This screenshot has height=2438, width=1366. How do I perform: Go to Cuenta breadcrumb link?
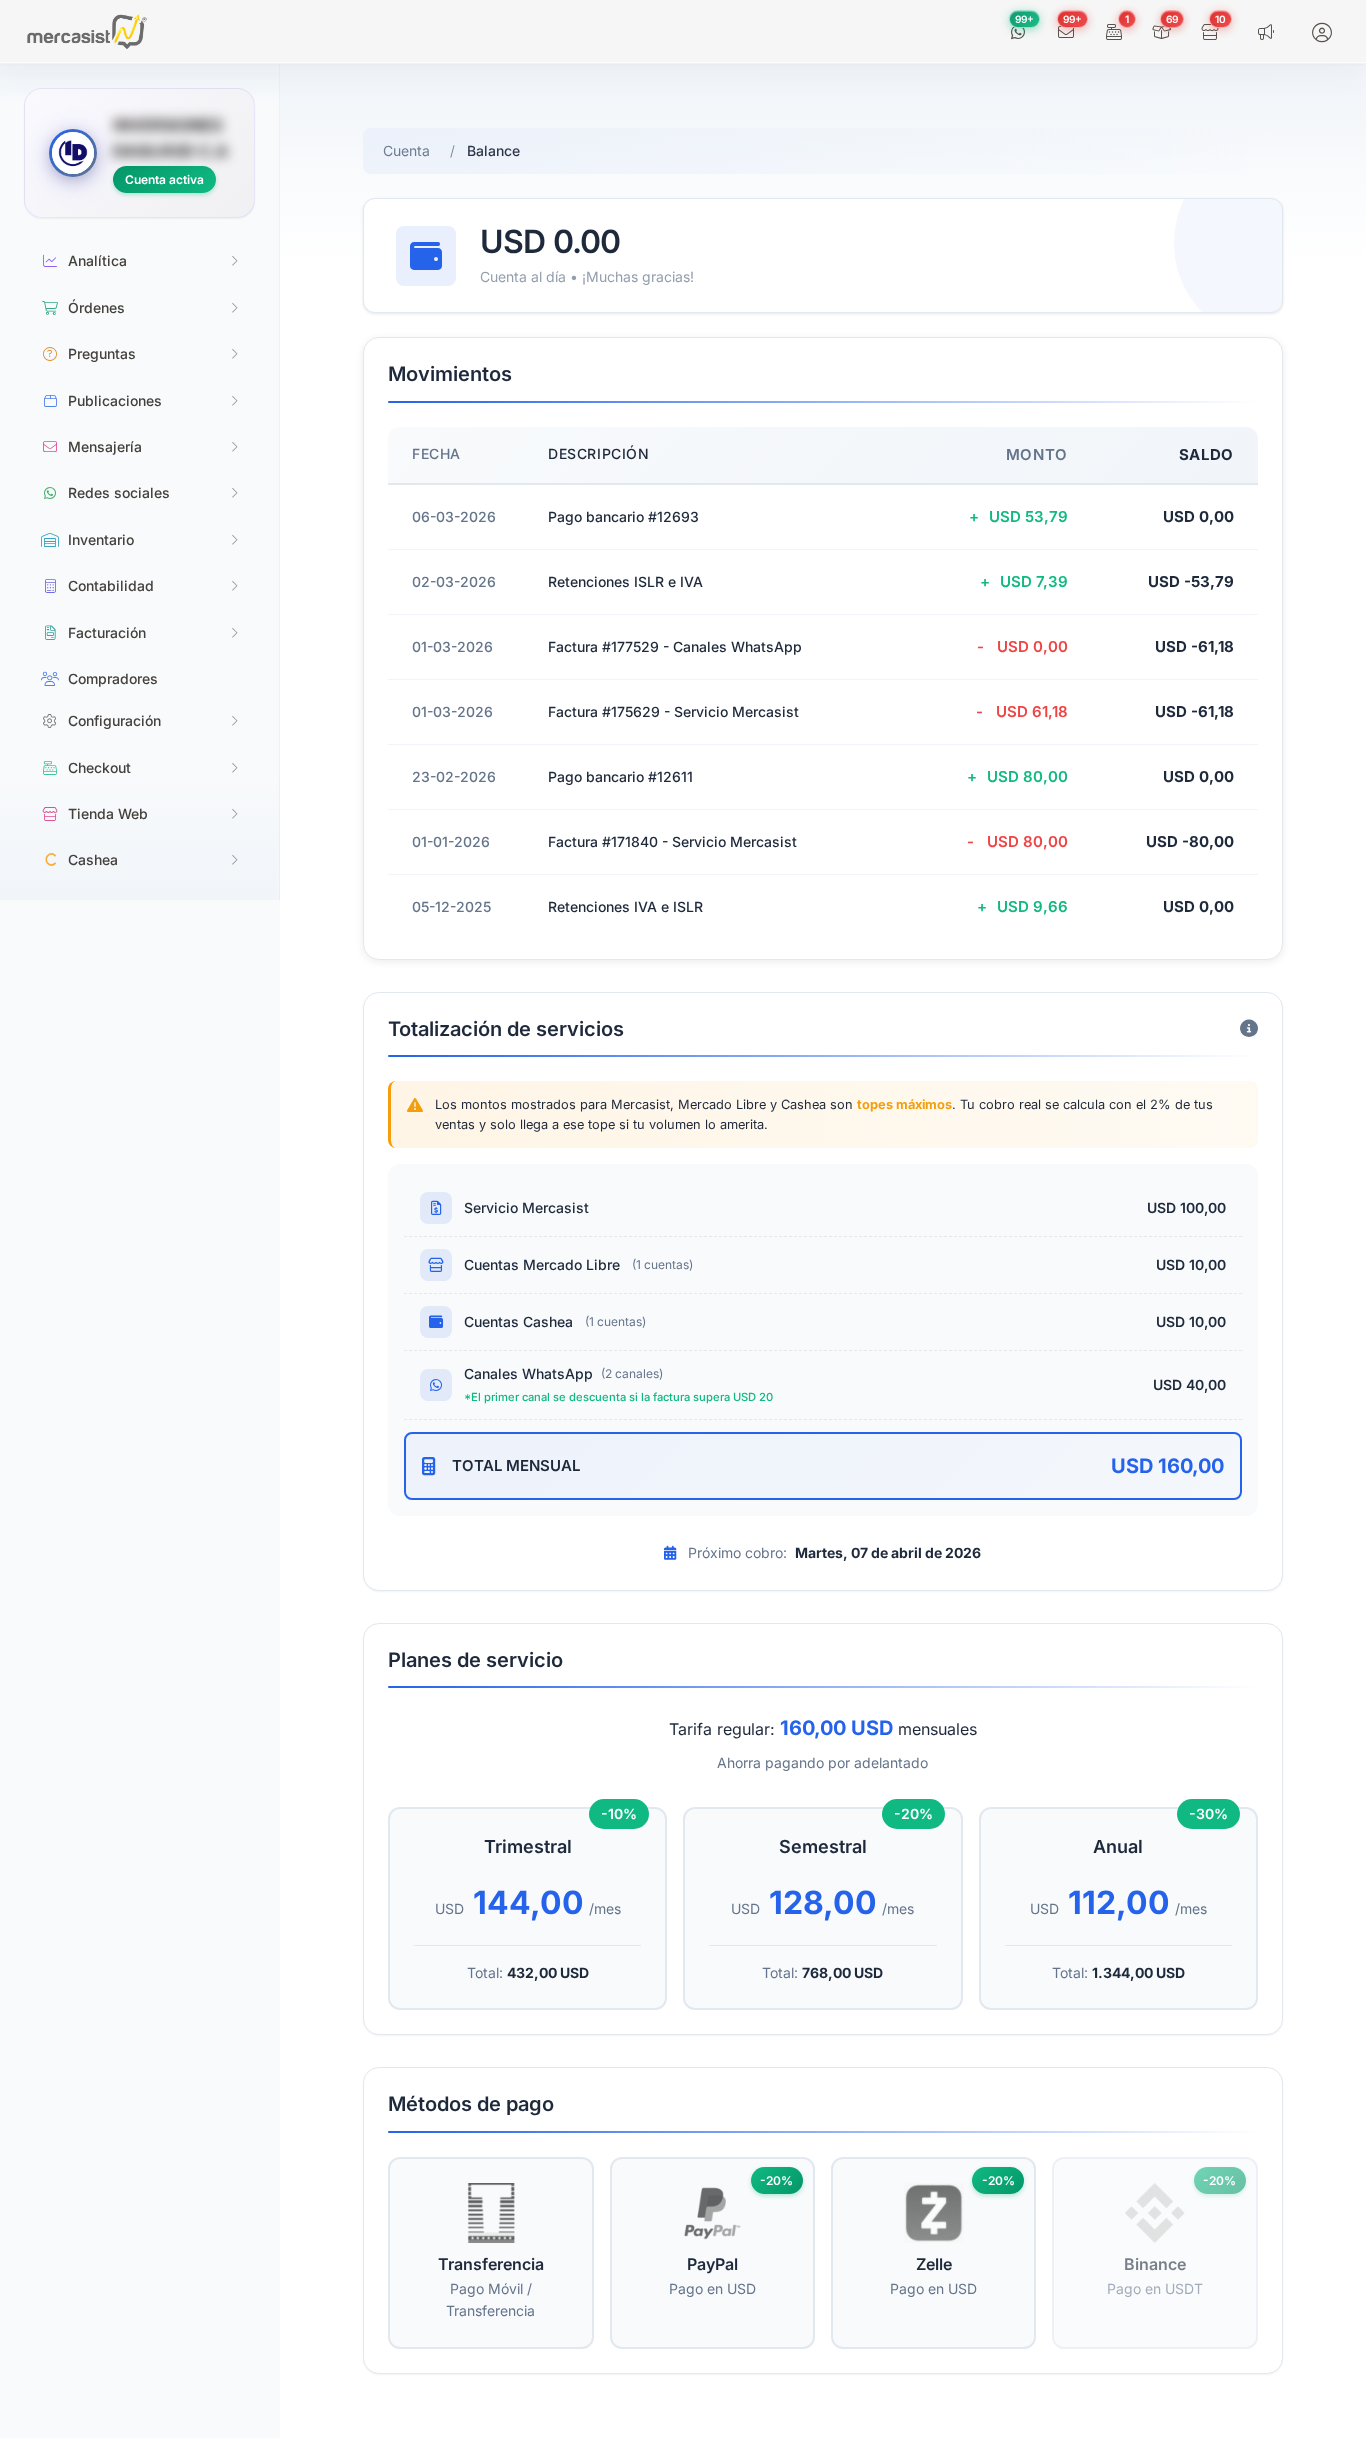pyautogui.click(x=406, y=151)
